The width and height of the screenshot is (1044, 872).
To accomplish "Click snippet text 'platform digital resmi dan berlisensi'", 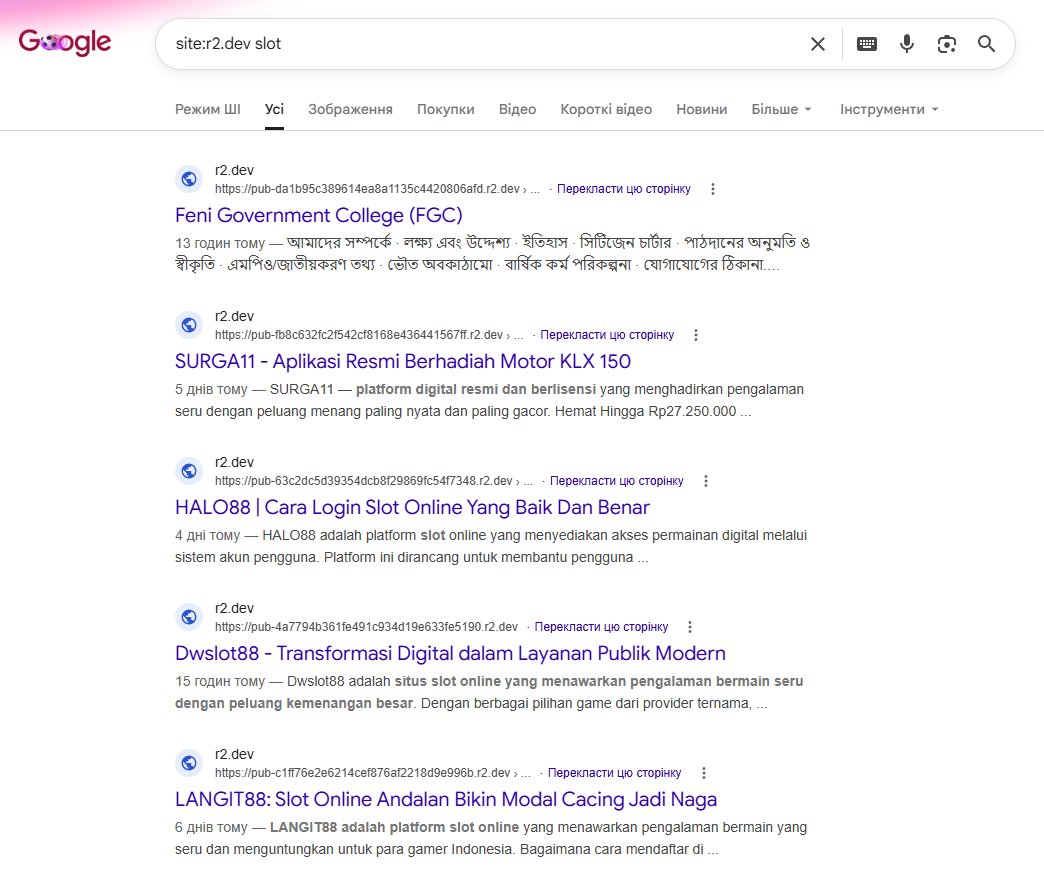I will 476,389.
